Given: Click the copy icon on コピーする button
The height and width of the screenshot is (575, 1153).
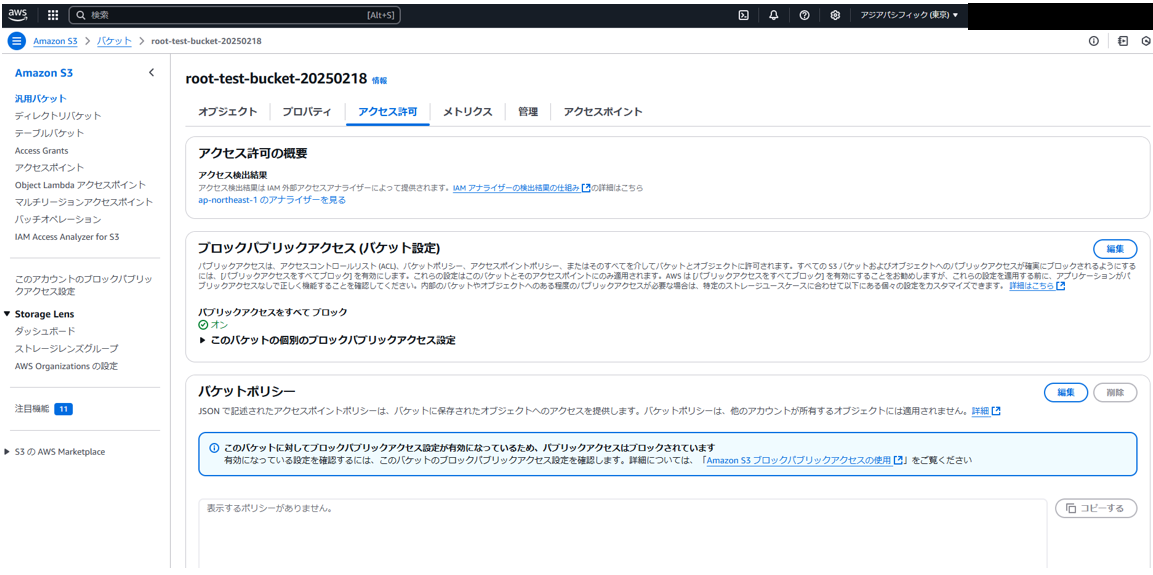Looking at the screenshot, I should click(1071, 508).
